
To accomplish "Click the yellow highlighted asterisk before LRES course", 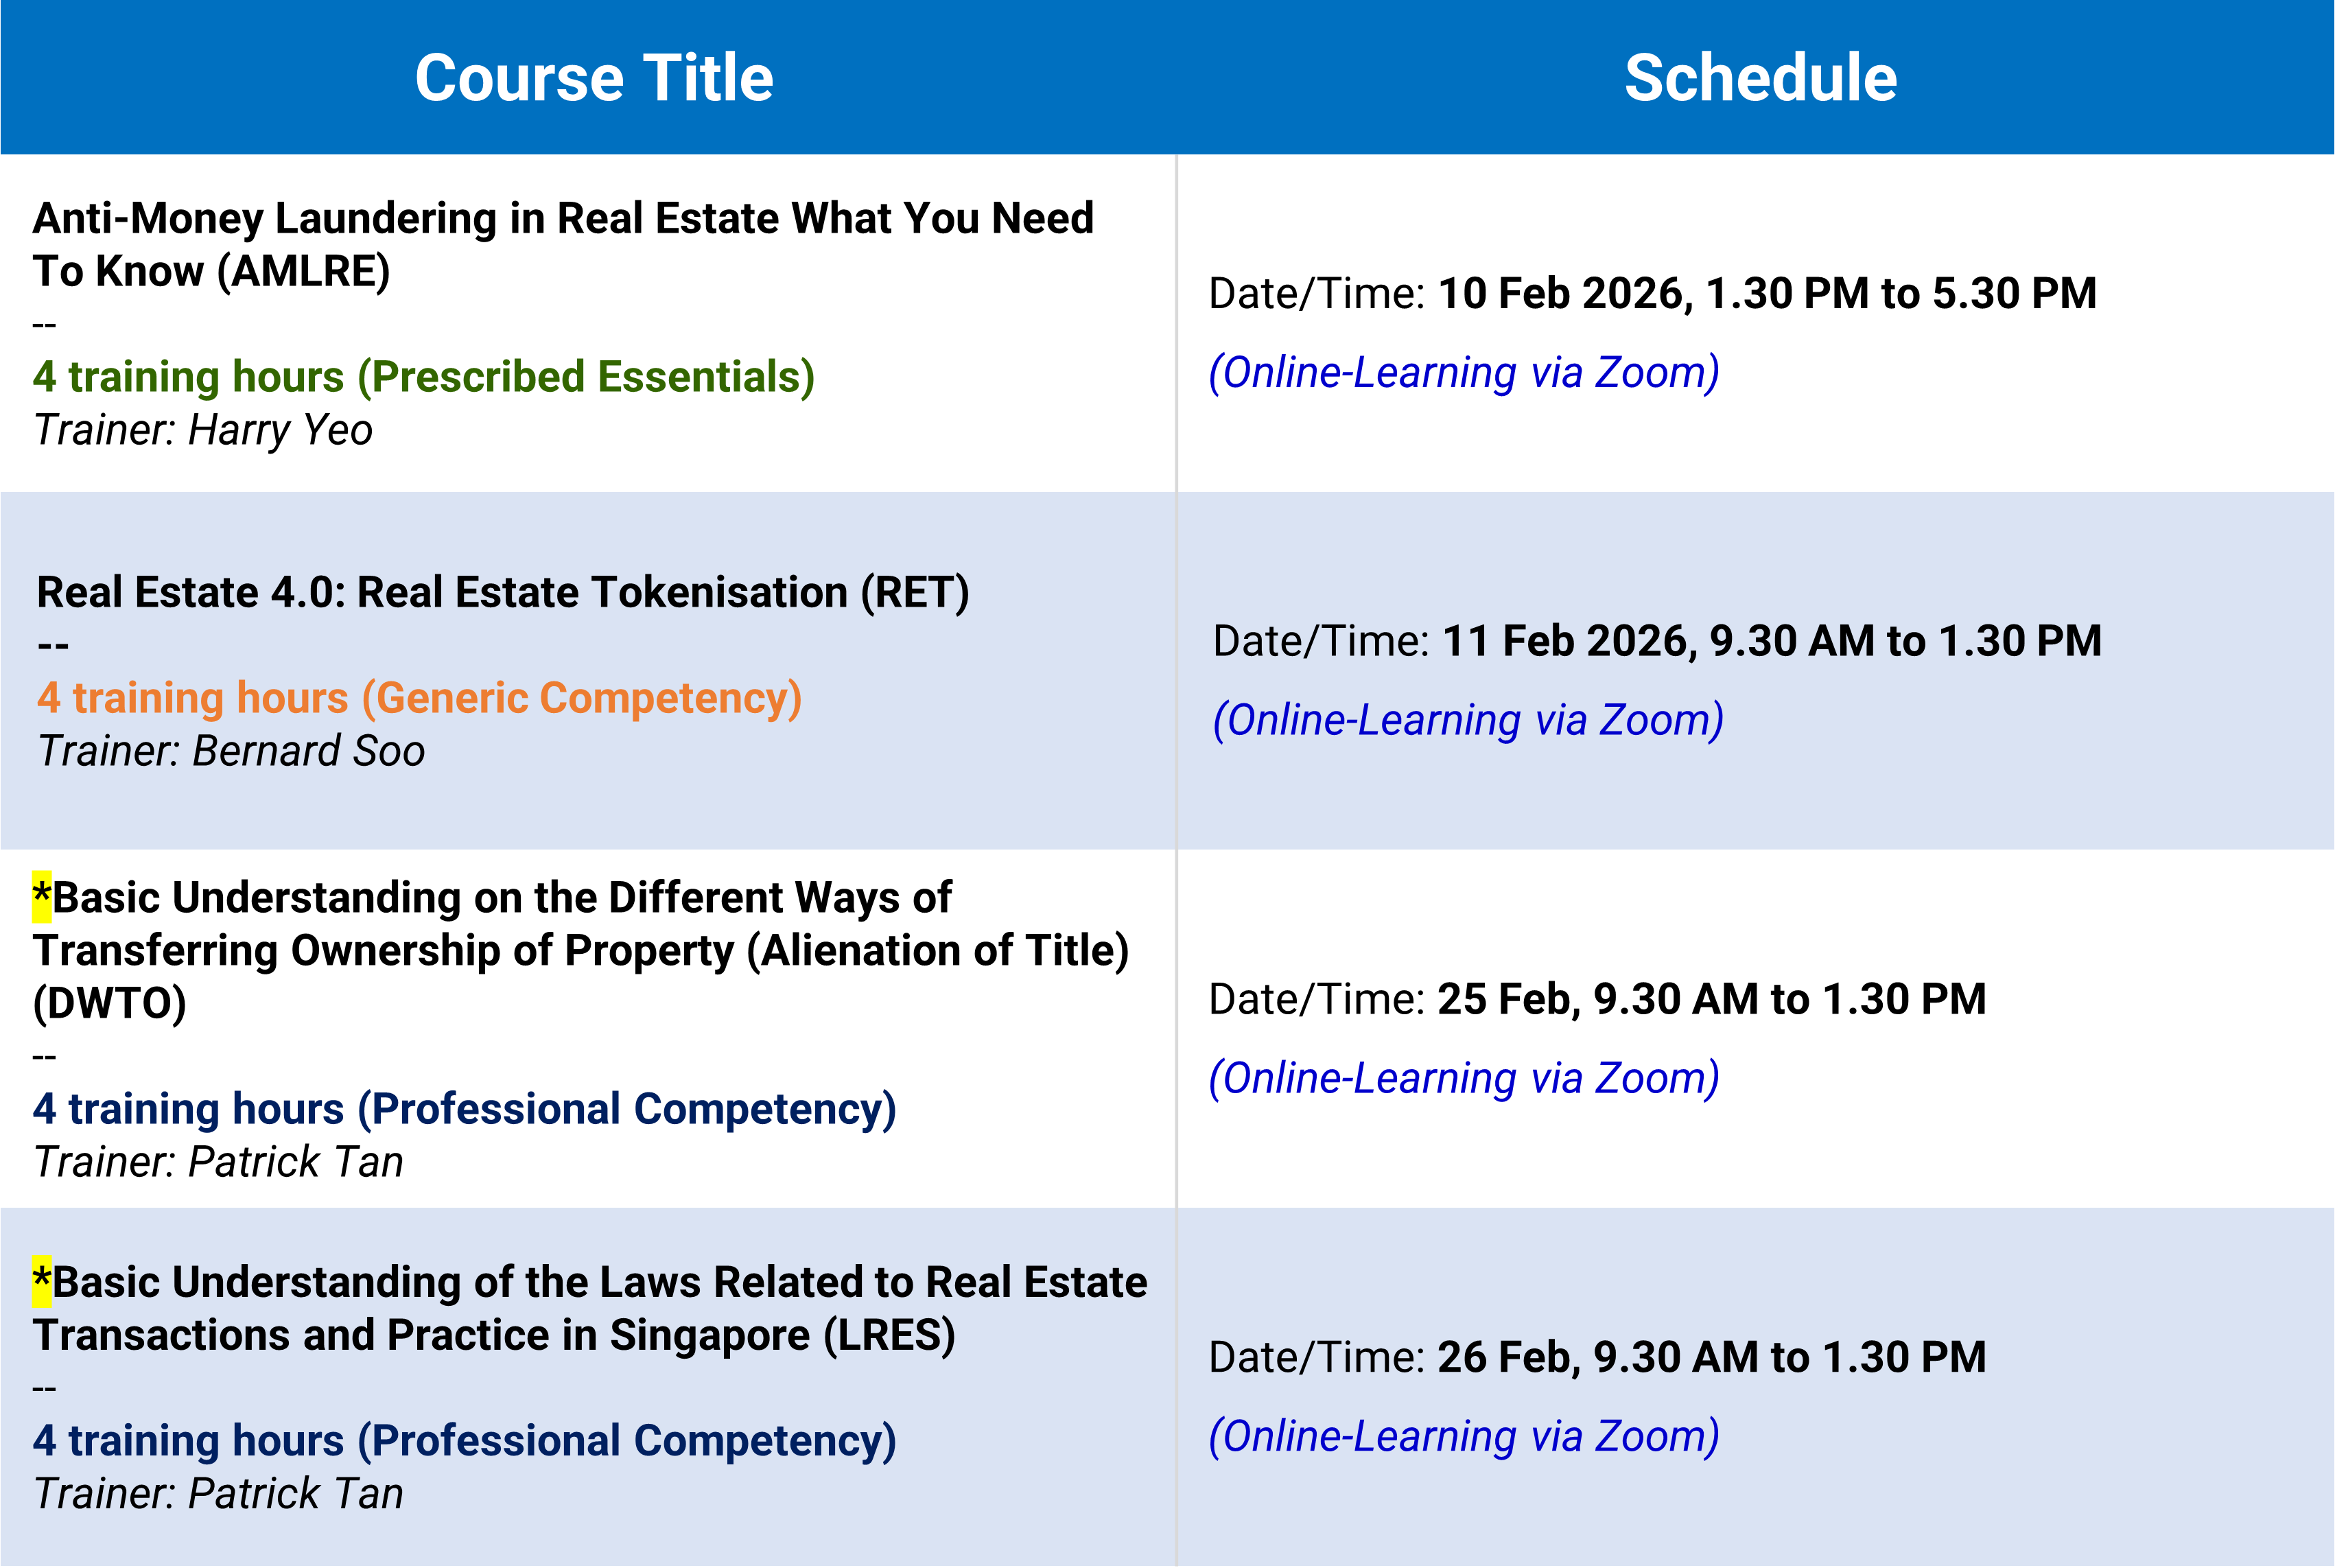I will (x=41, y=1281).
